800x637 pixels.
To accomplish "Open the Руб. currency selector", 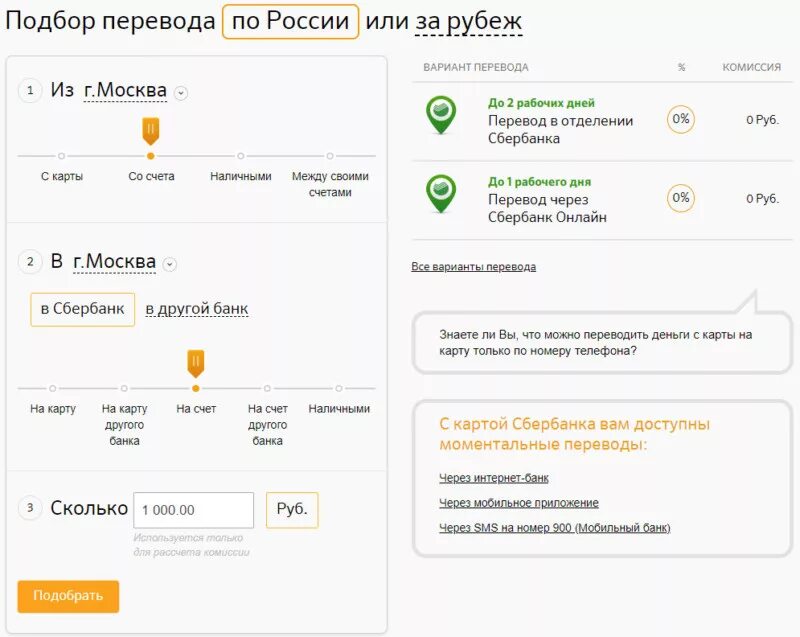I will [292, 509].
